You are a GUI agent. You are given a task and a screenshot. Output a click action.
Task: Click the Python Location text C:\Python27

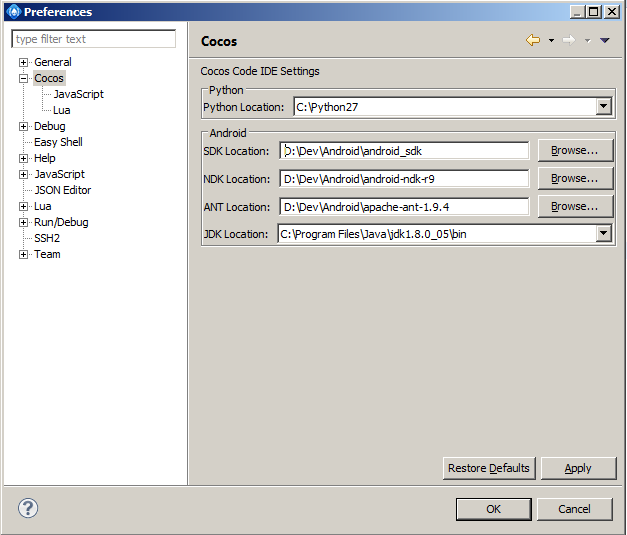[x=327, y=107]
